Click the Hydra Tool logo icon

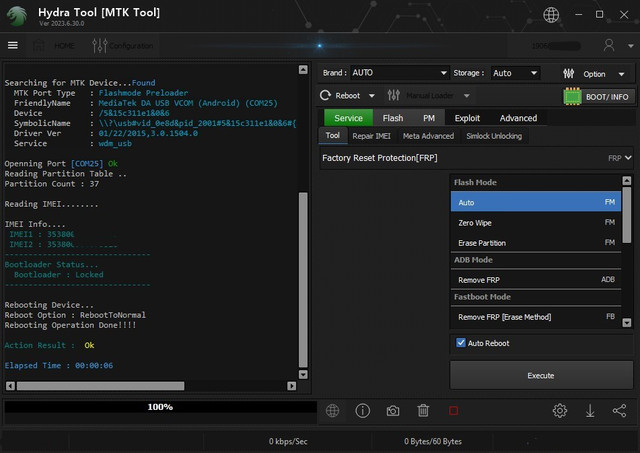click(x=17, y=16)
